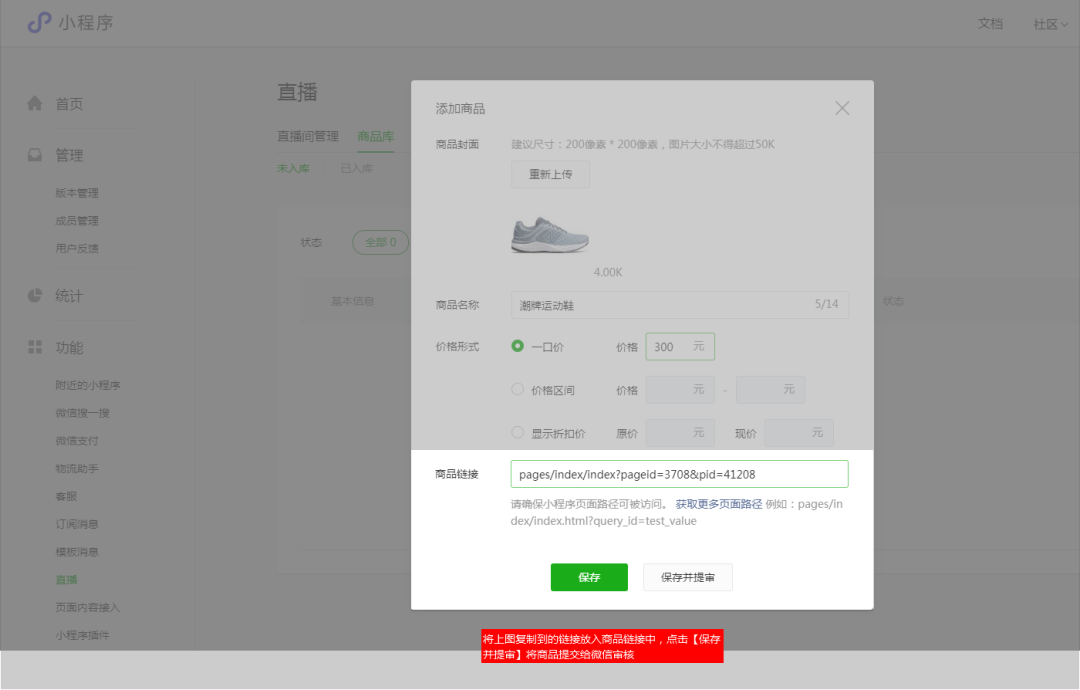The height and width of the screenshot is (690, 1080).
Task: Click the 功能 grid icon in the sidebar
Action: 36,347
